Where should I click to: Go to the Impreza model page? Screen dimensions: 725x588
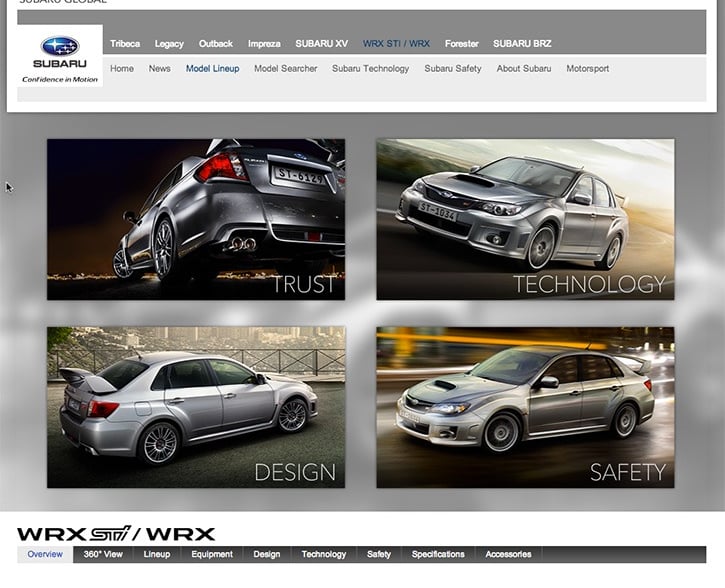point(264,44)
